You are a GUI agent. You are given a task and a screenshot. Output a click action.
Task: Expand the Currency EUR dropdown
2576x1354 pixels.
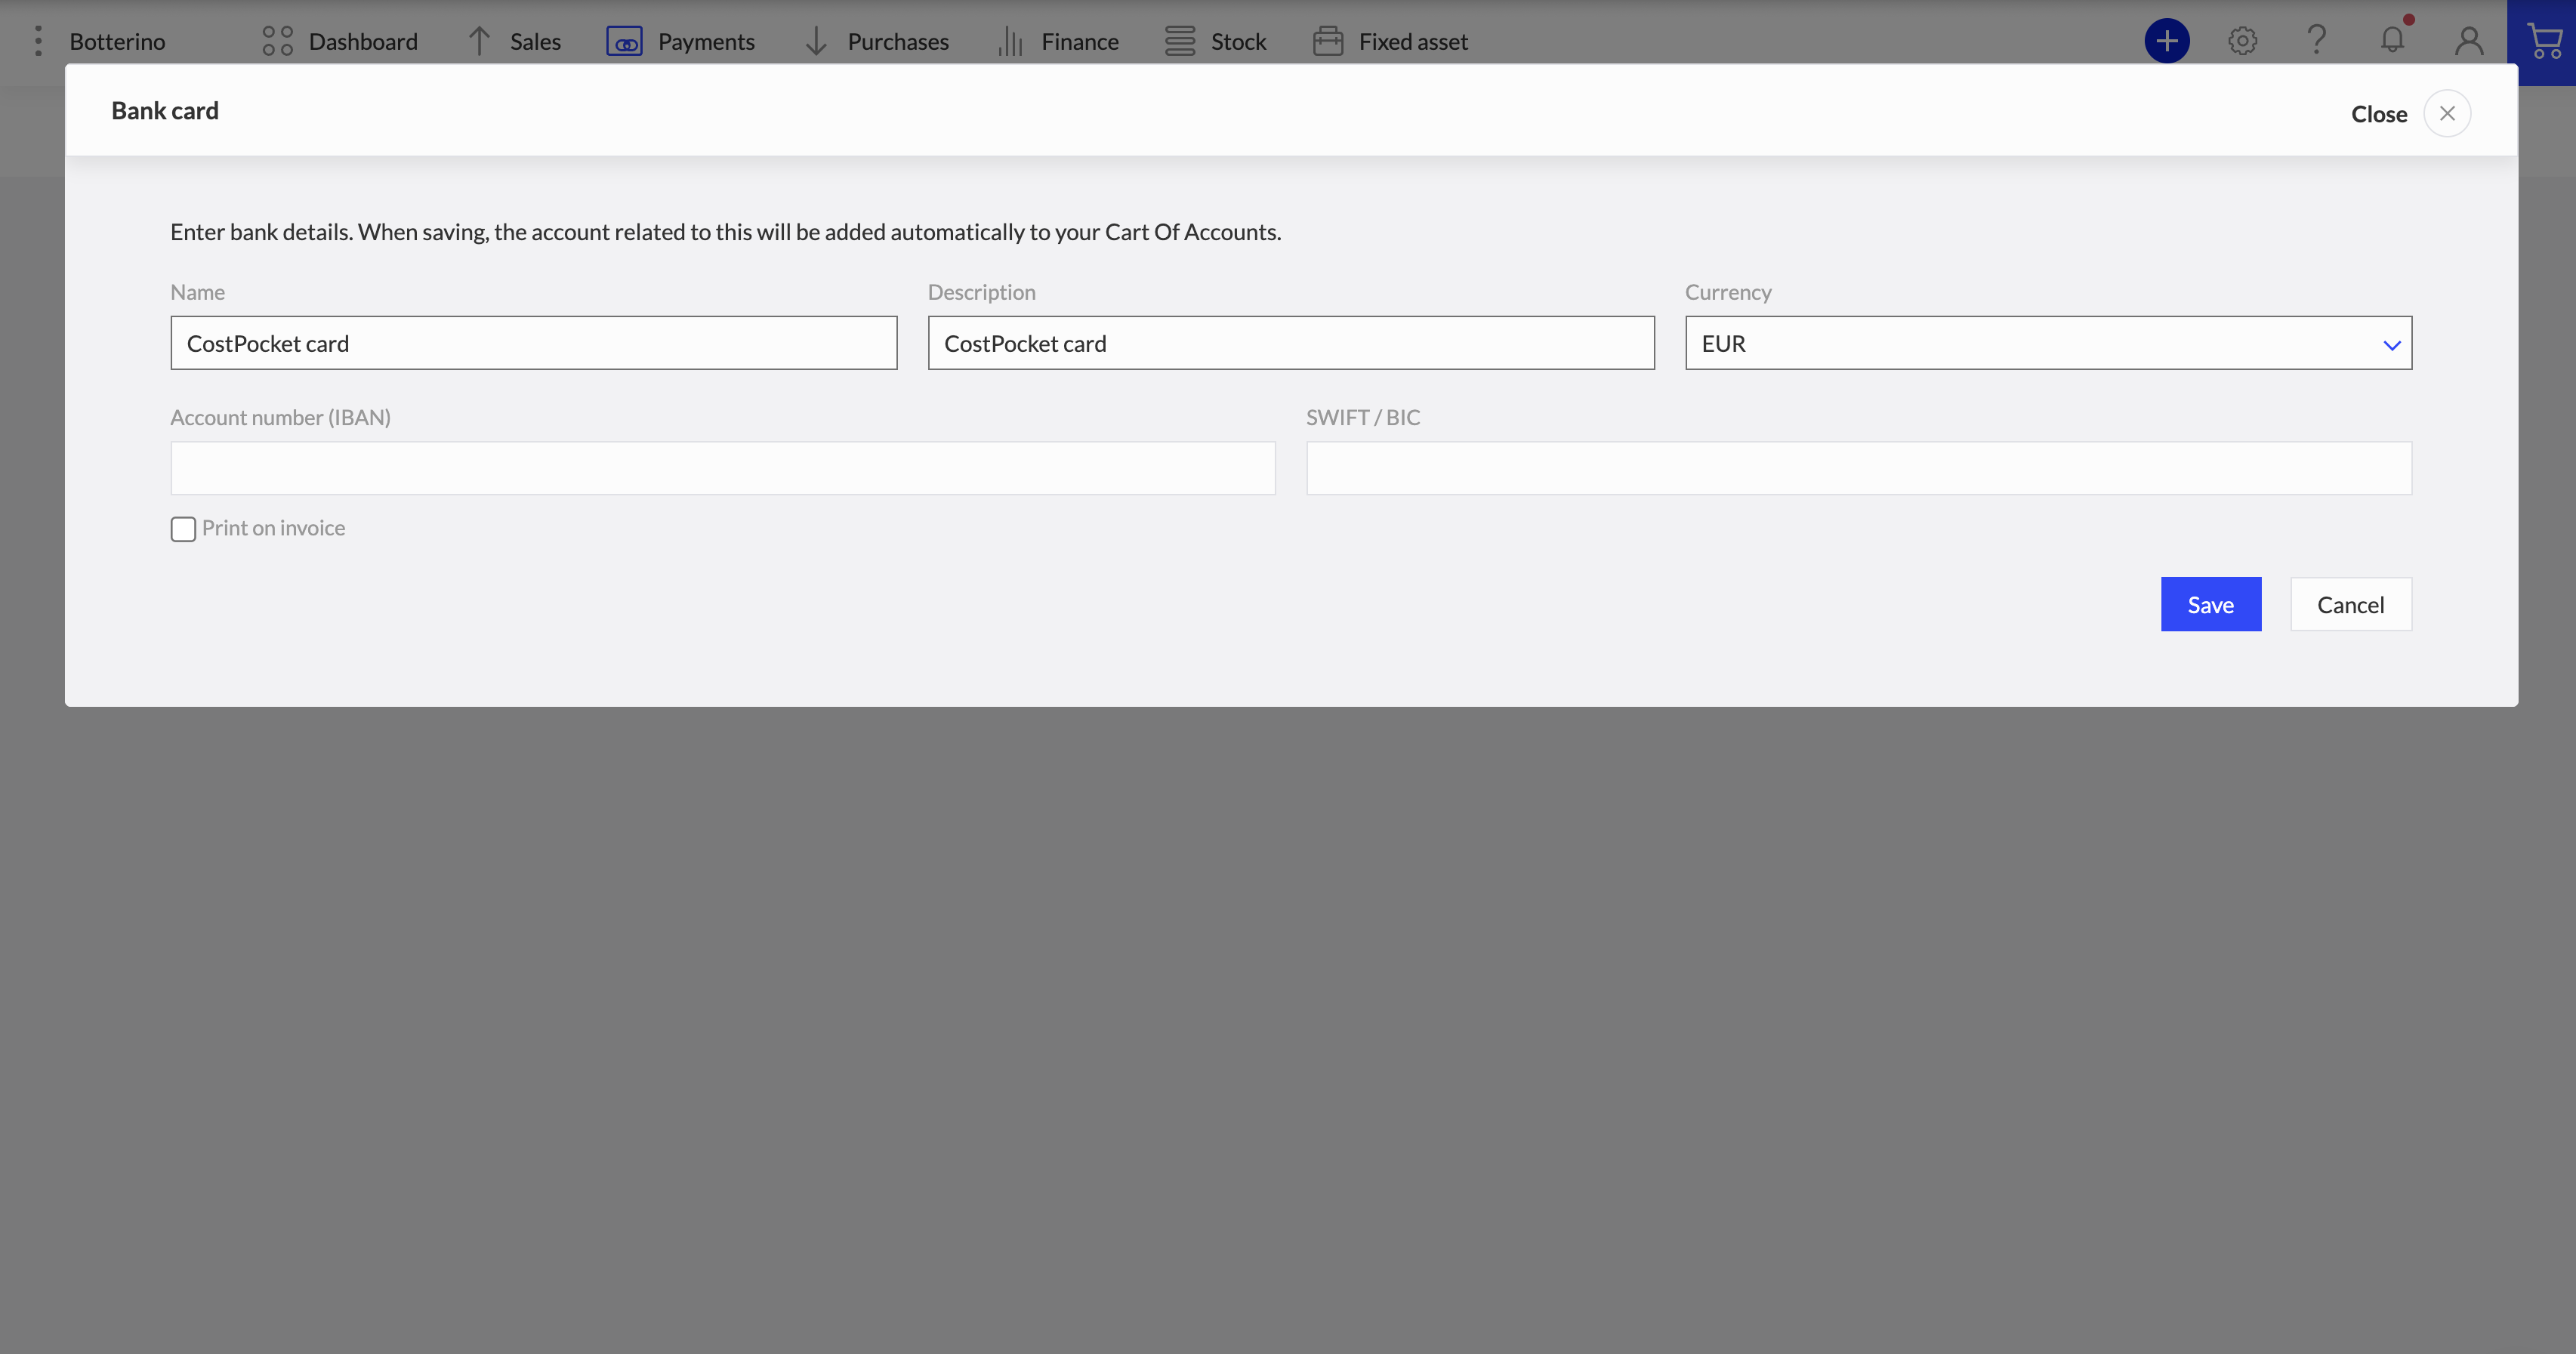(2048, 343)
